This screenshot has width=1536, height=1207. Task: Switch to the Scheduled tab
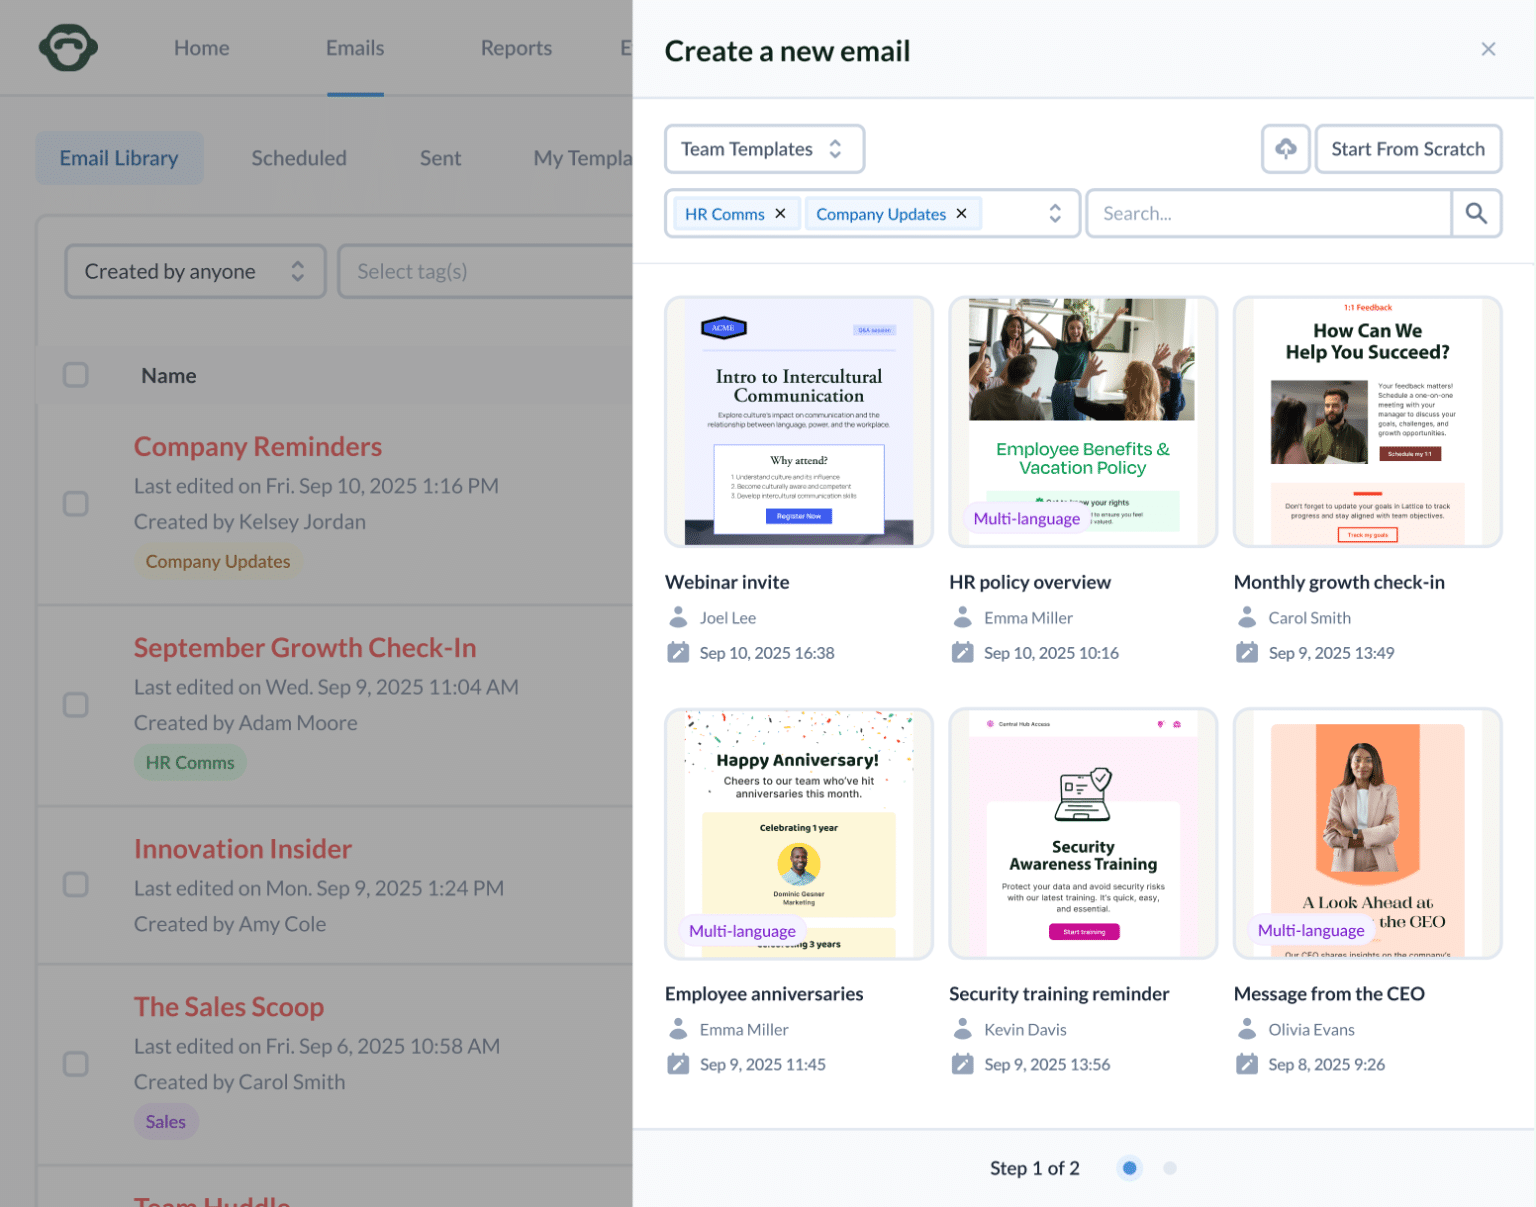(299, 158)
